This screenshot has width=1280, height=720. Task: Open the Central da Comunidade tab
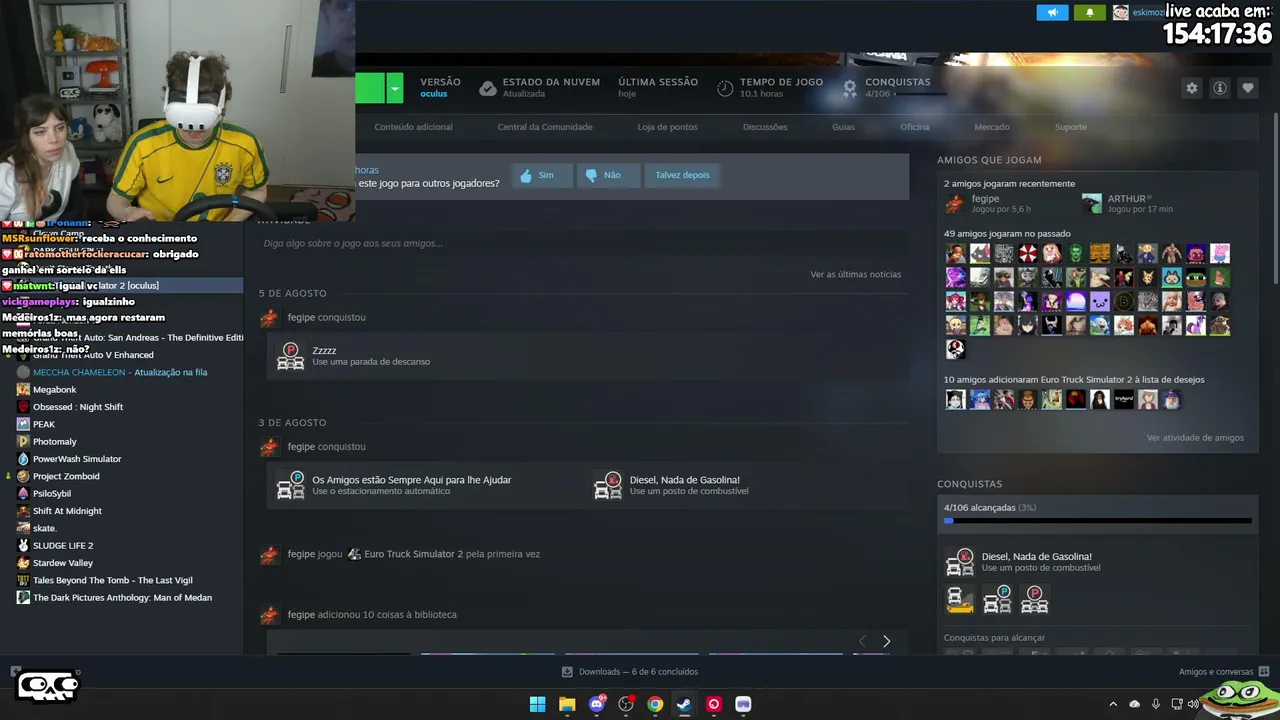click(545, 127)
